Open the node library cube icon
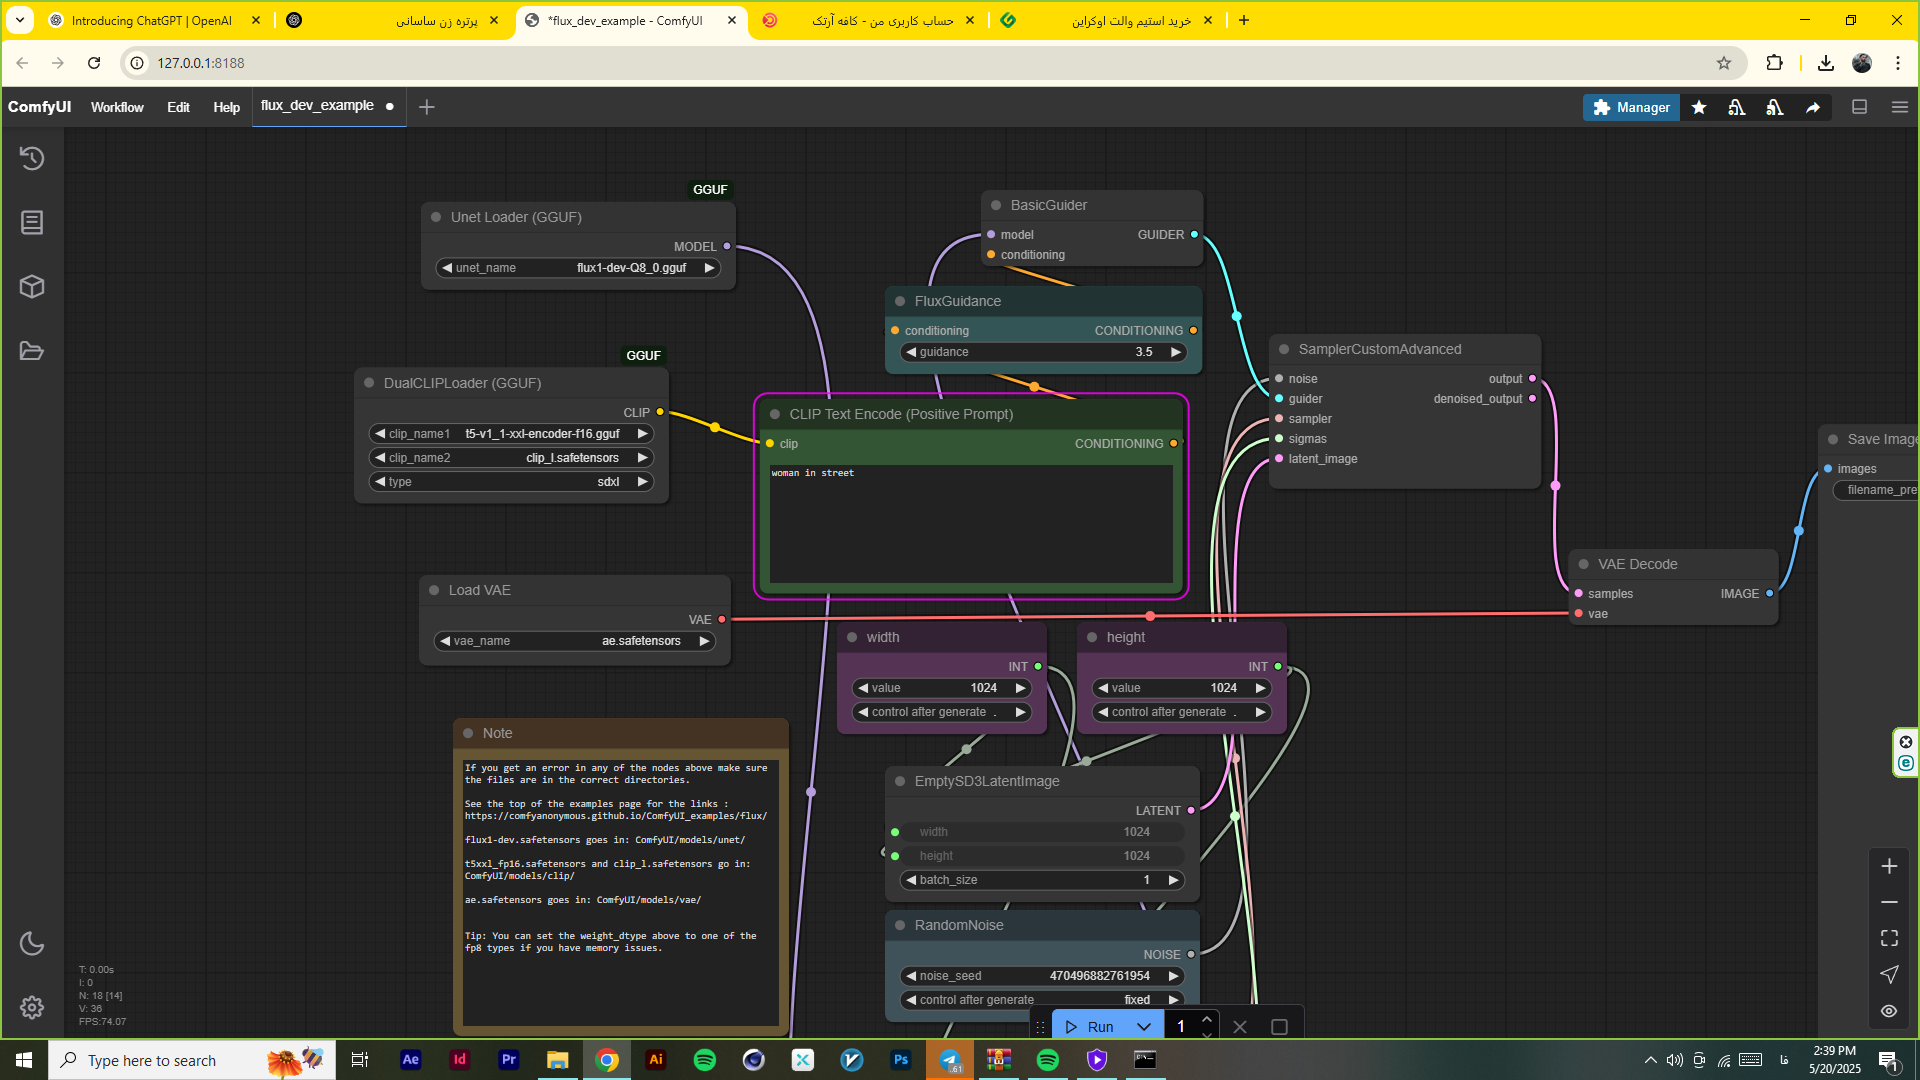Viewport: 1920px width, 1080px height. pos(32,287)
